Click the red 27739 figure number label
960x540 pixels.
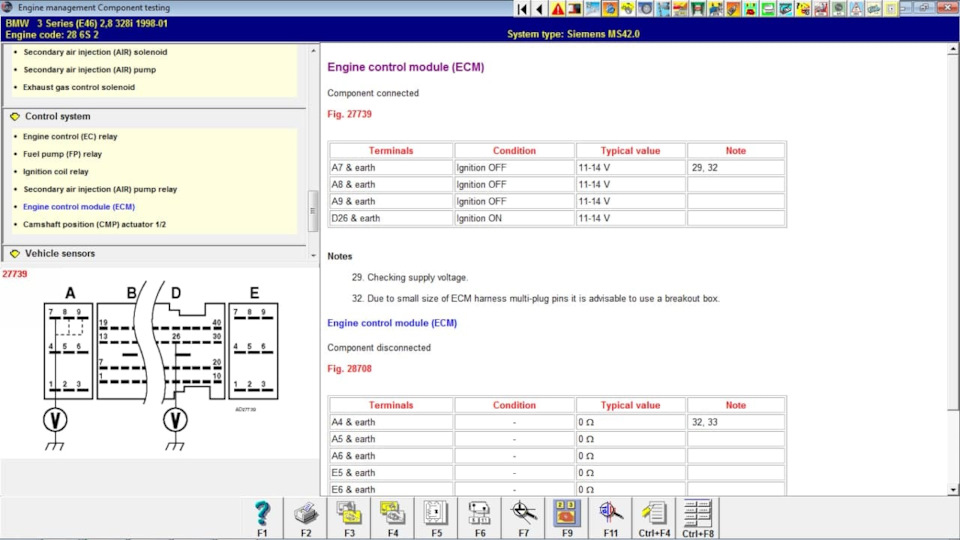pos(15,274)
